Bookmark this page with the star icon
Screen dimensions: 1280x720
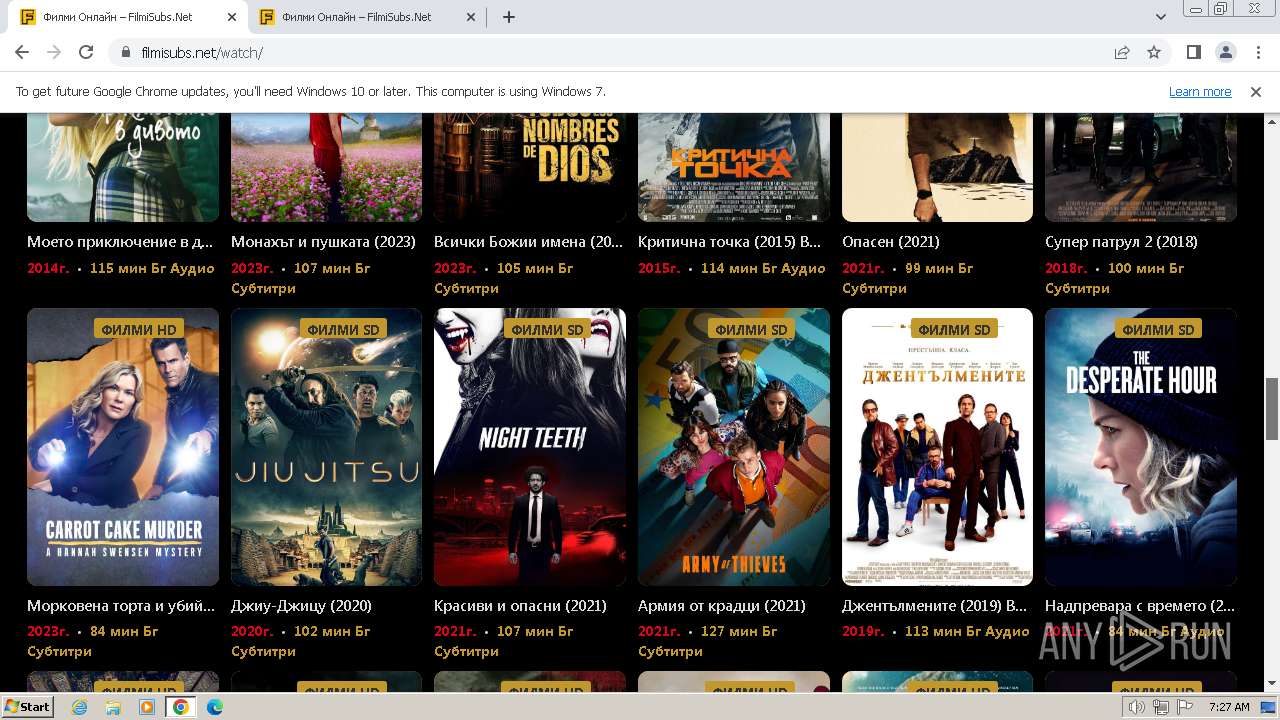1154,52
